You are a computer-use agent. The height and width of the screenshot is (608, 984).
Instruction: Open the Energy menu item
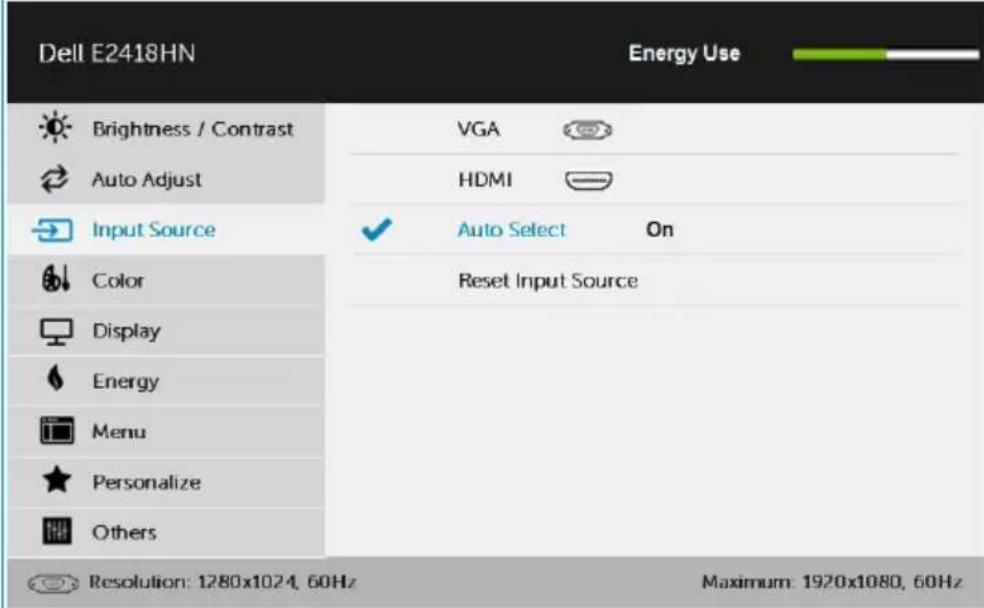coord(166,380)
